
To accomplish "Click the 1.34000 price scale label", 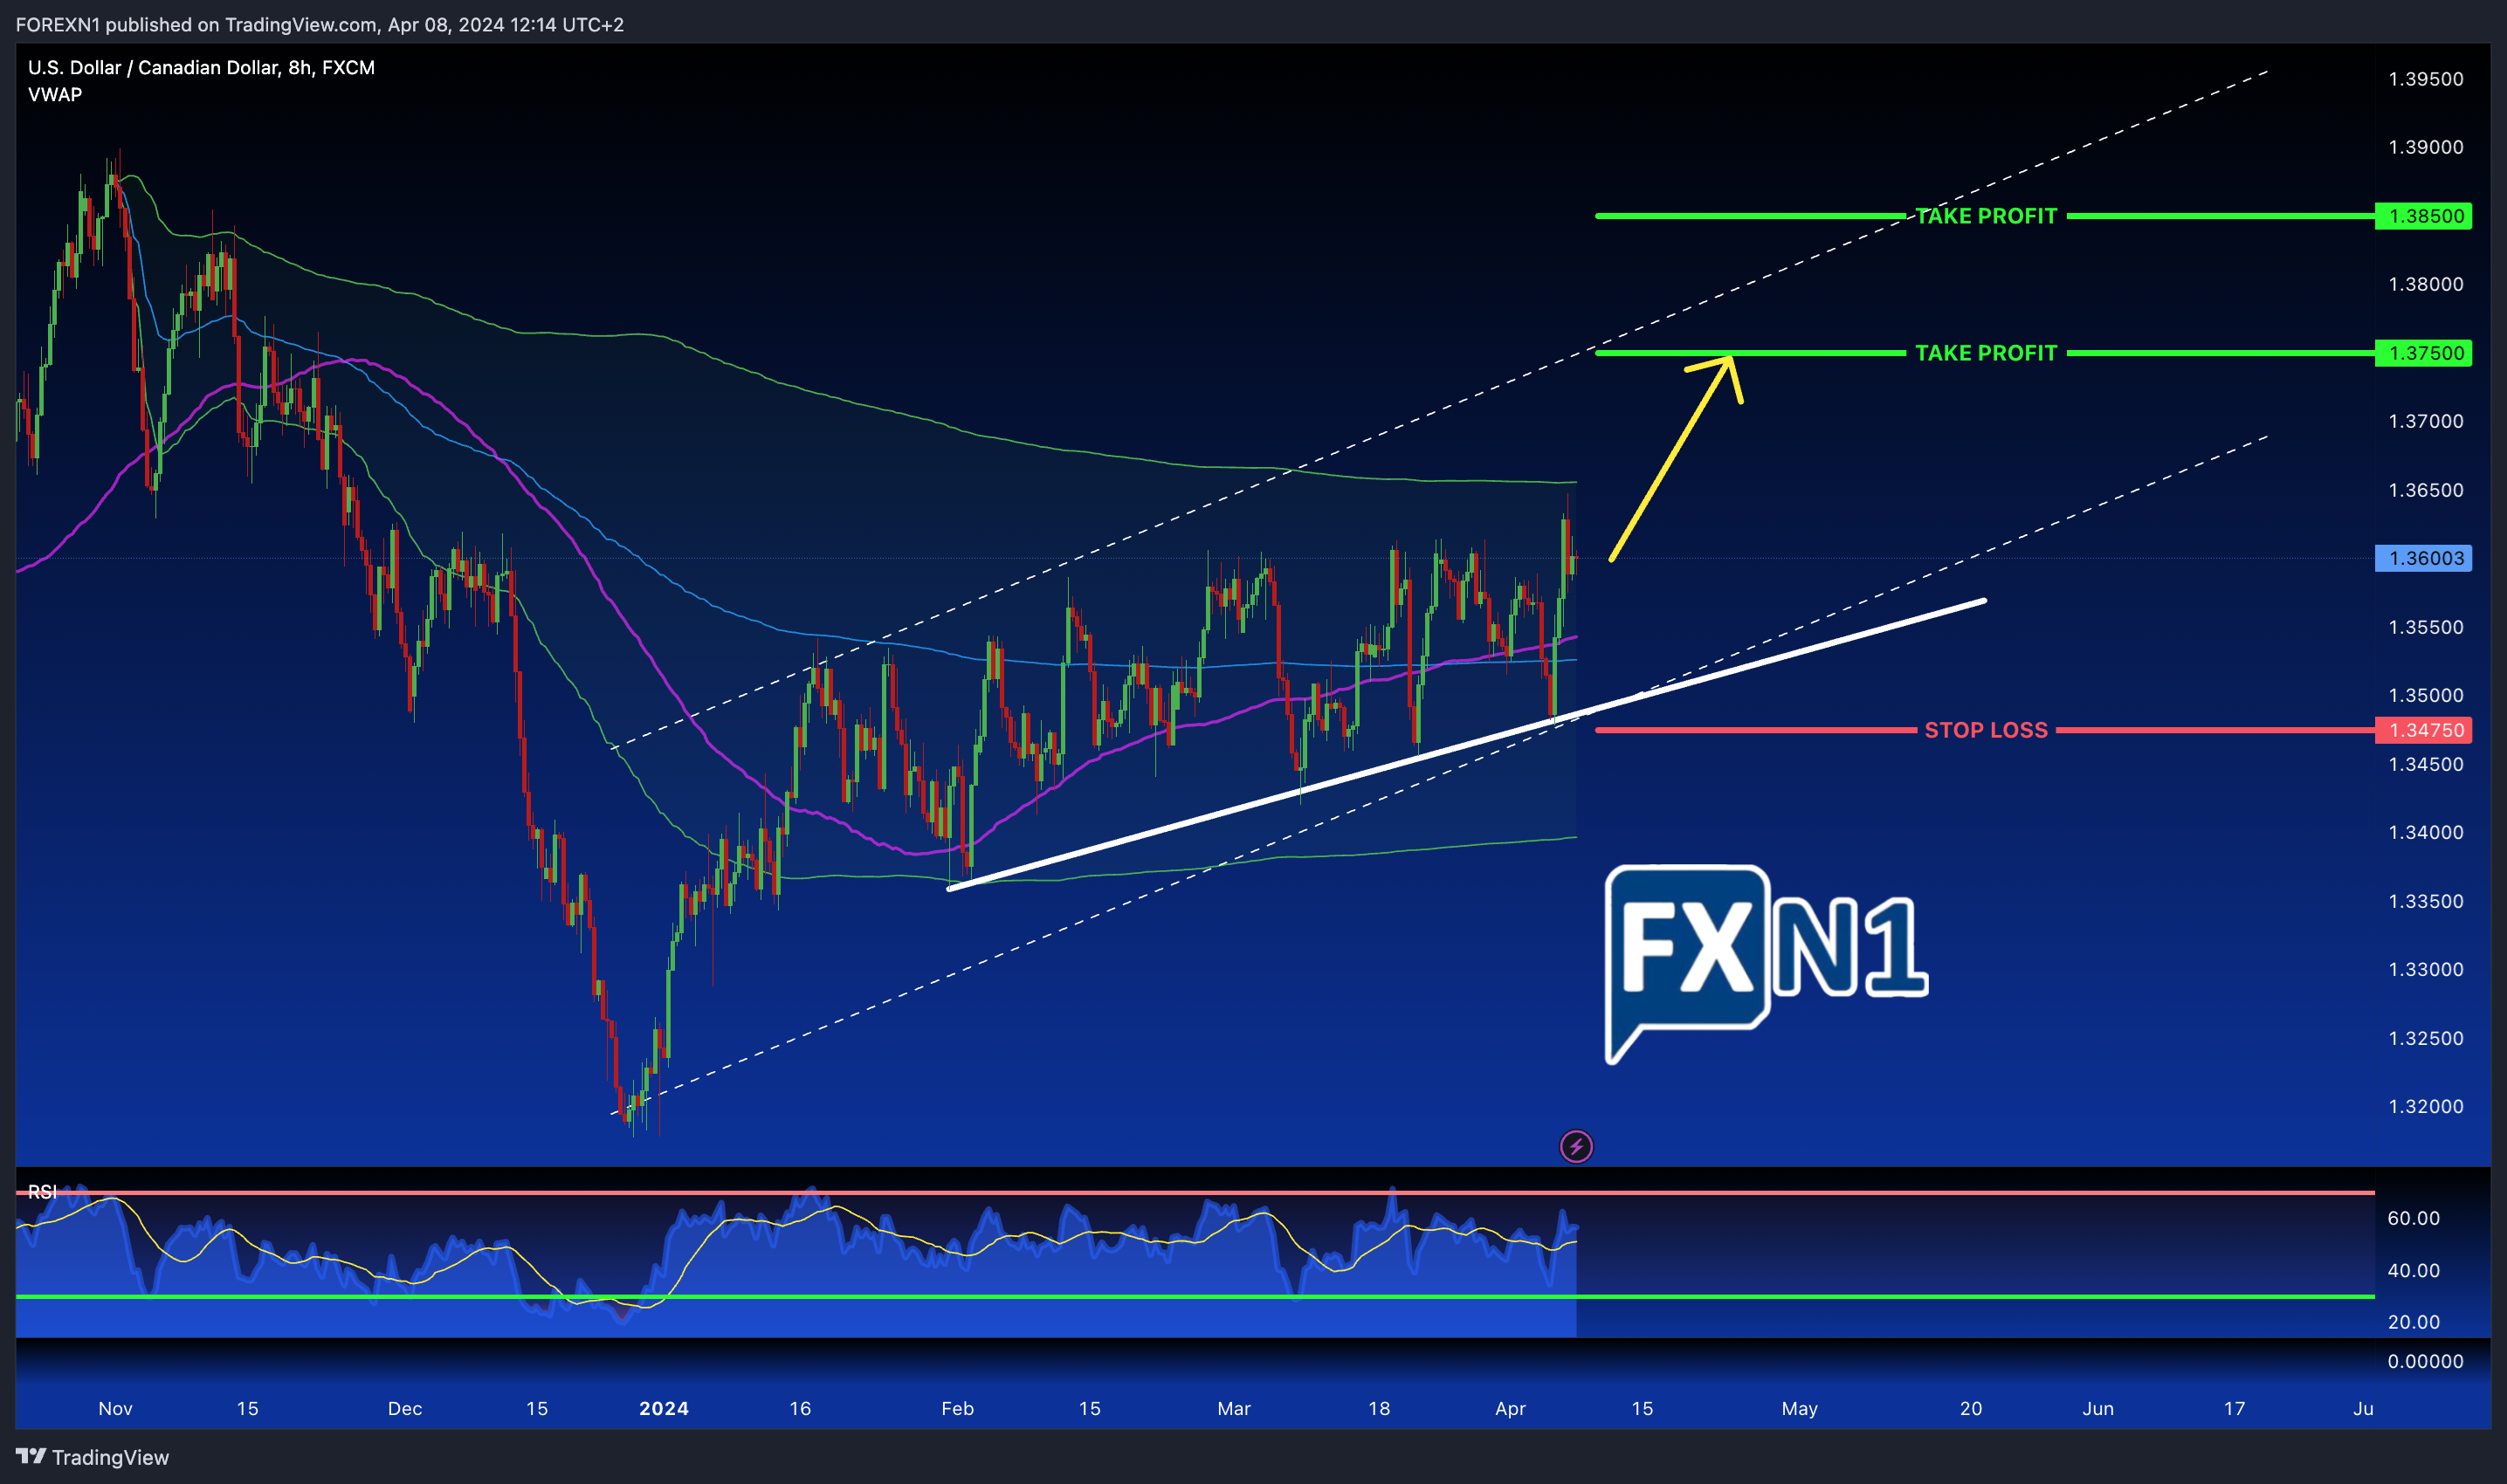I will [2426, 832].
